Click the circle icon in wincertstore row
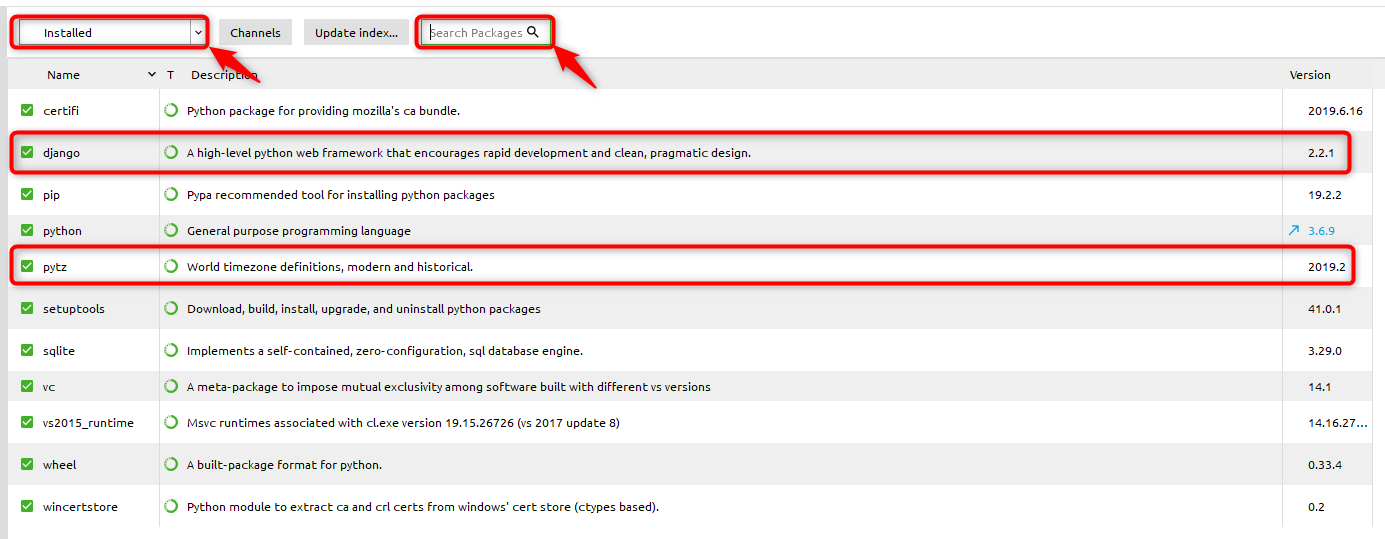The image size is (1385, 539). (171, 507)
